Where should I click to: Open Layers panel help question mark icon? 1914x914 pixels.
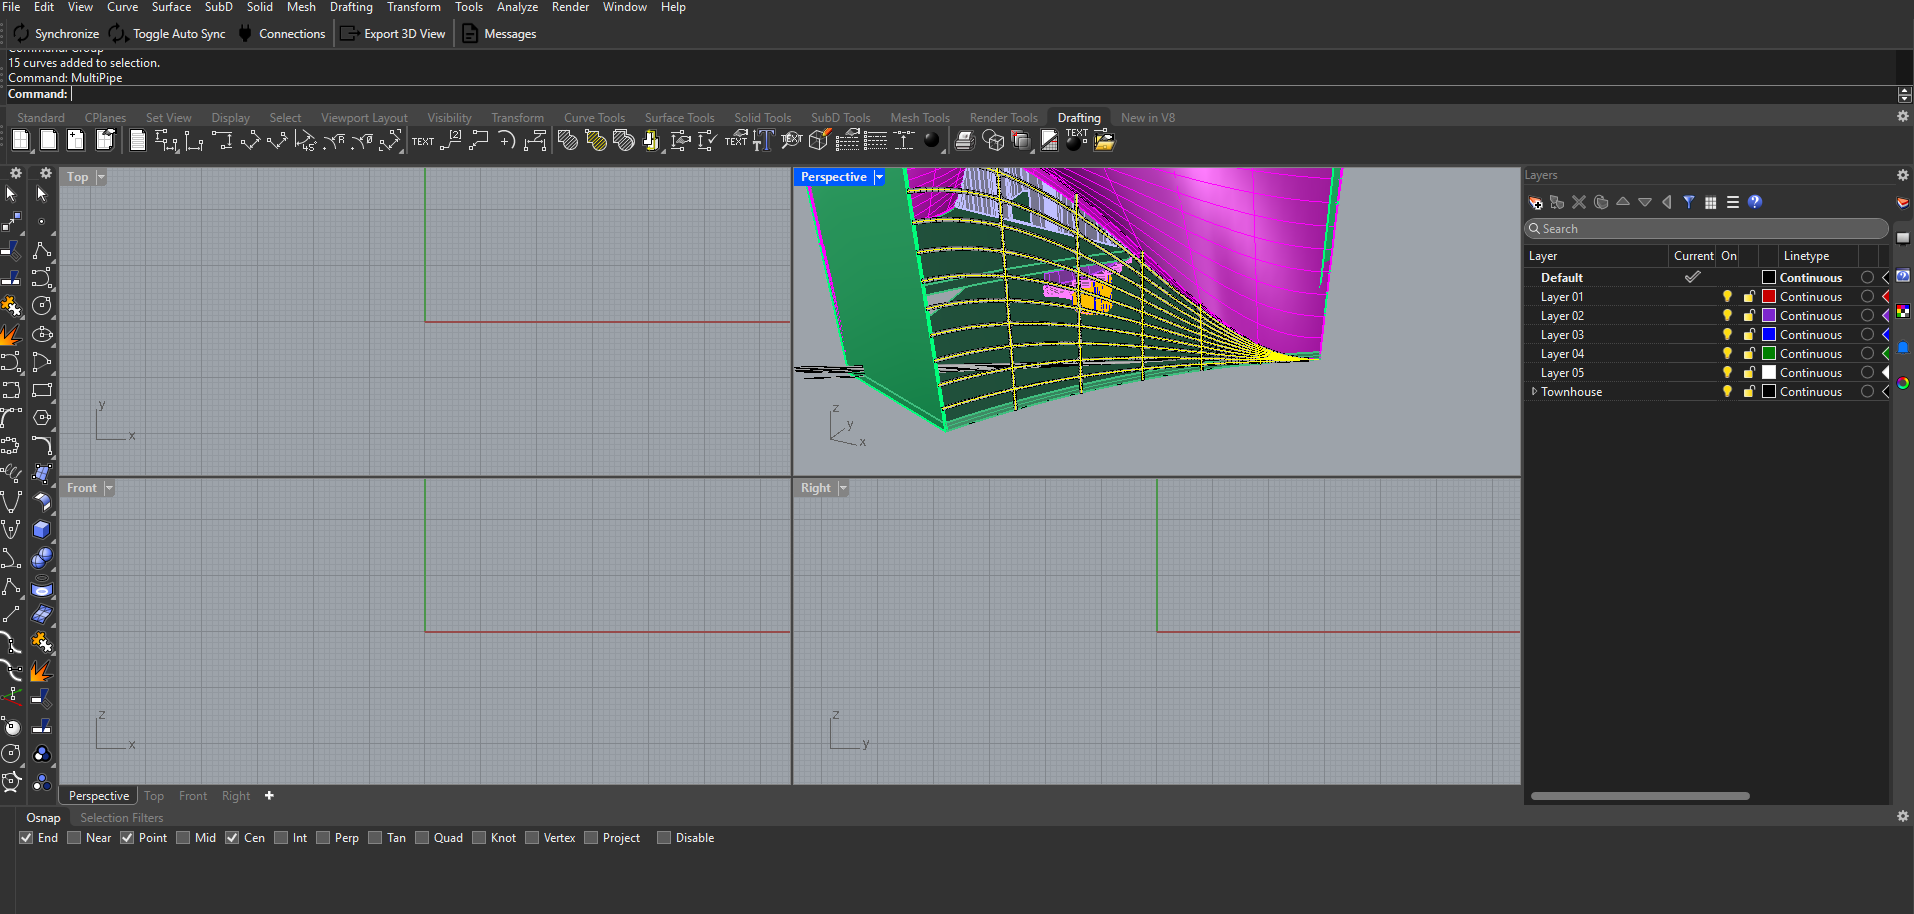[1755, 202]
